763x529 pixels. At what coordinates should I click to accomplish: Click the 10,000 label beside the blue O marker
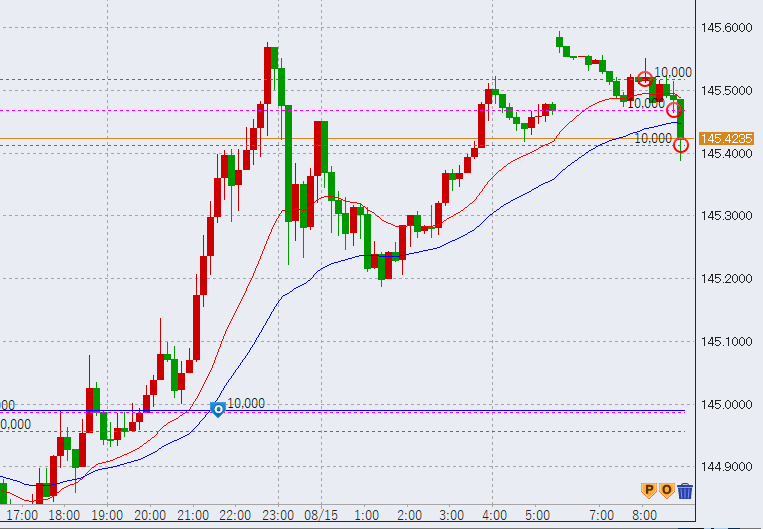tap(246, 403)
